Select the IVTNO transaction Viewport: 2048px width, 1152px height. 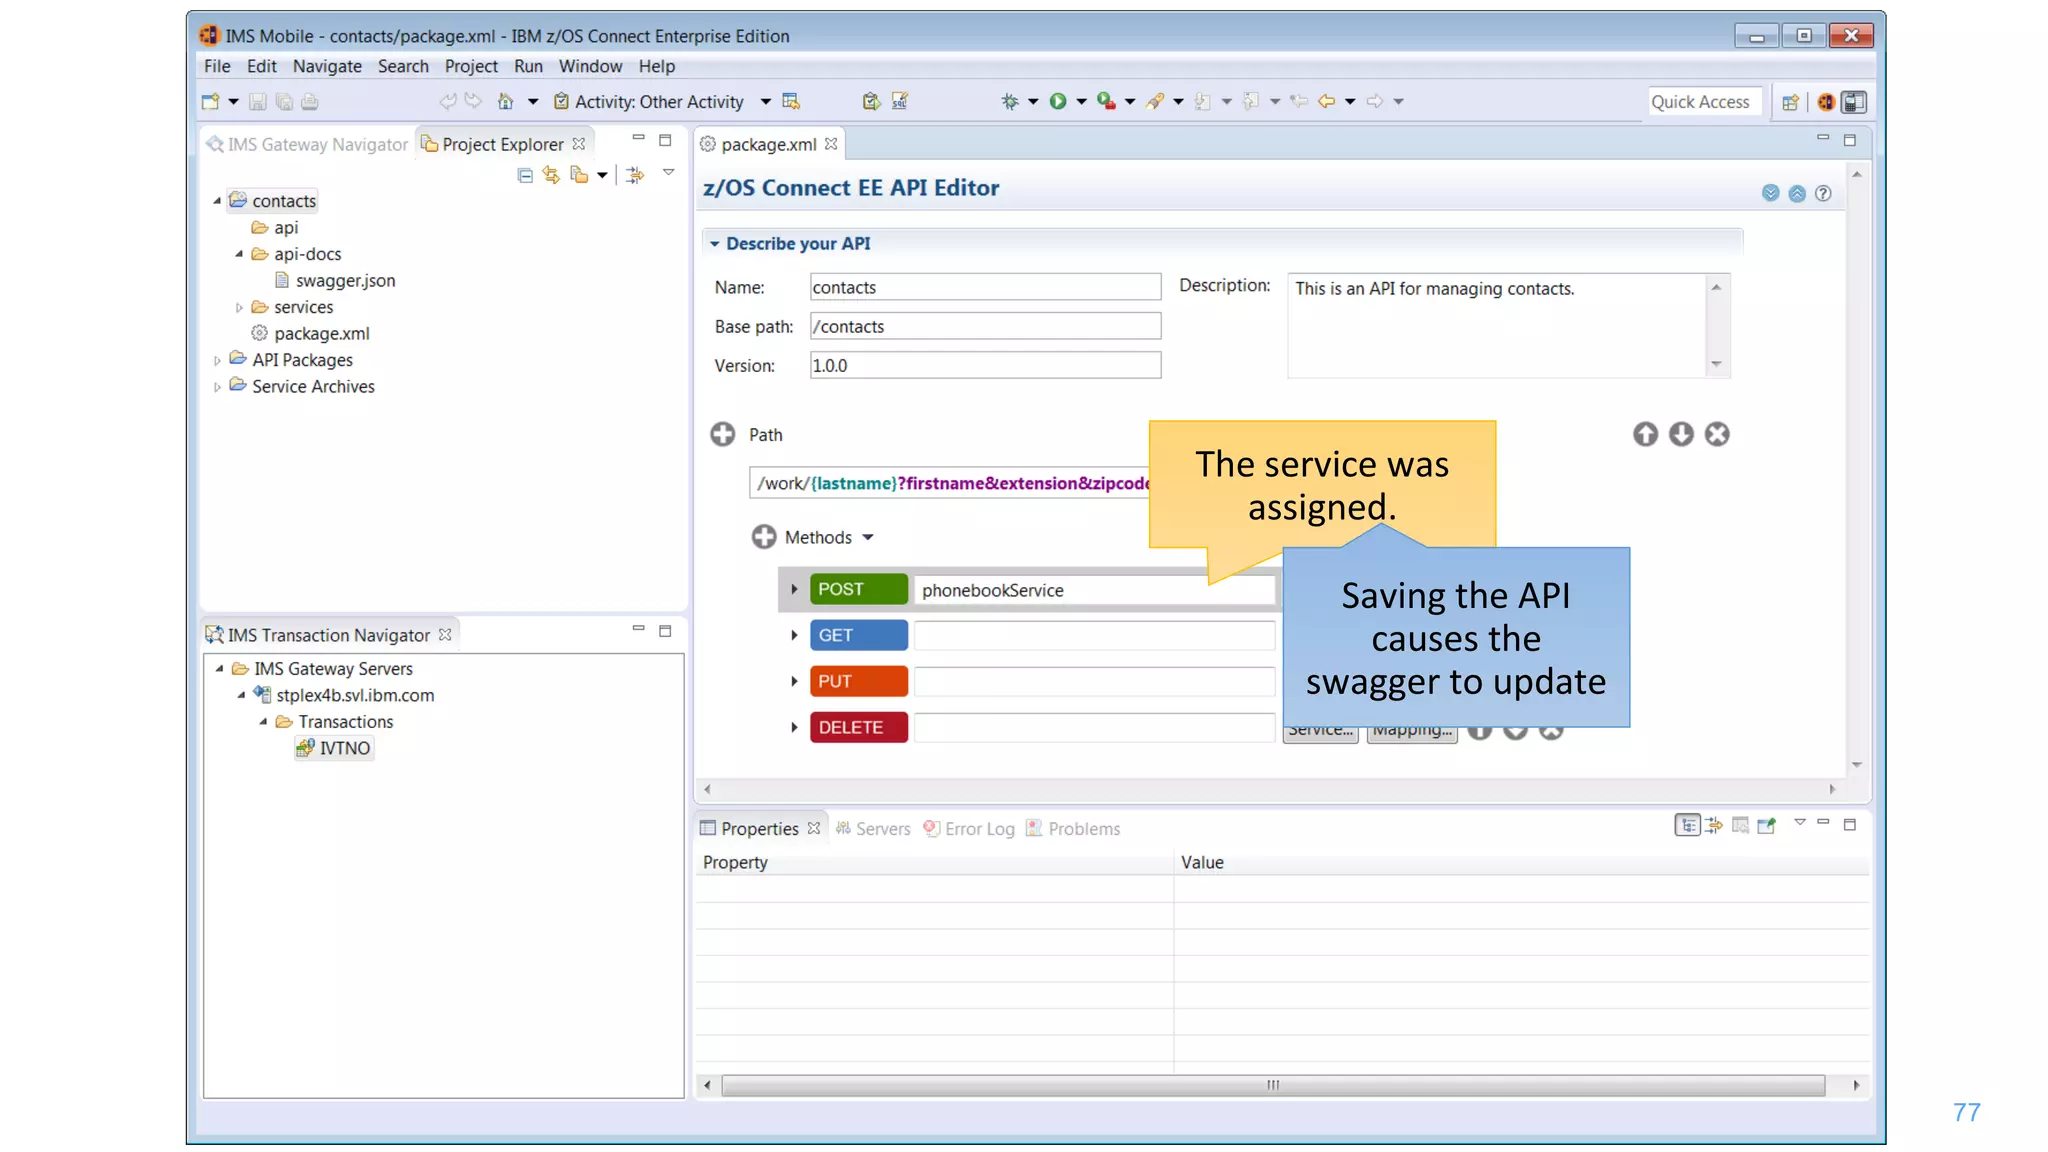[x=334, y=748]
